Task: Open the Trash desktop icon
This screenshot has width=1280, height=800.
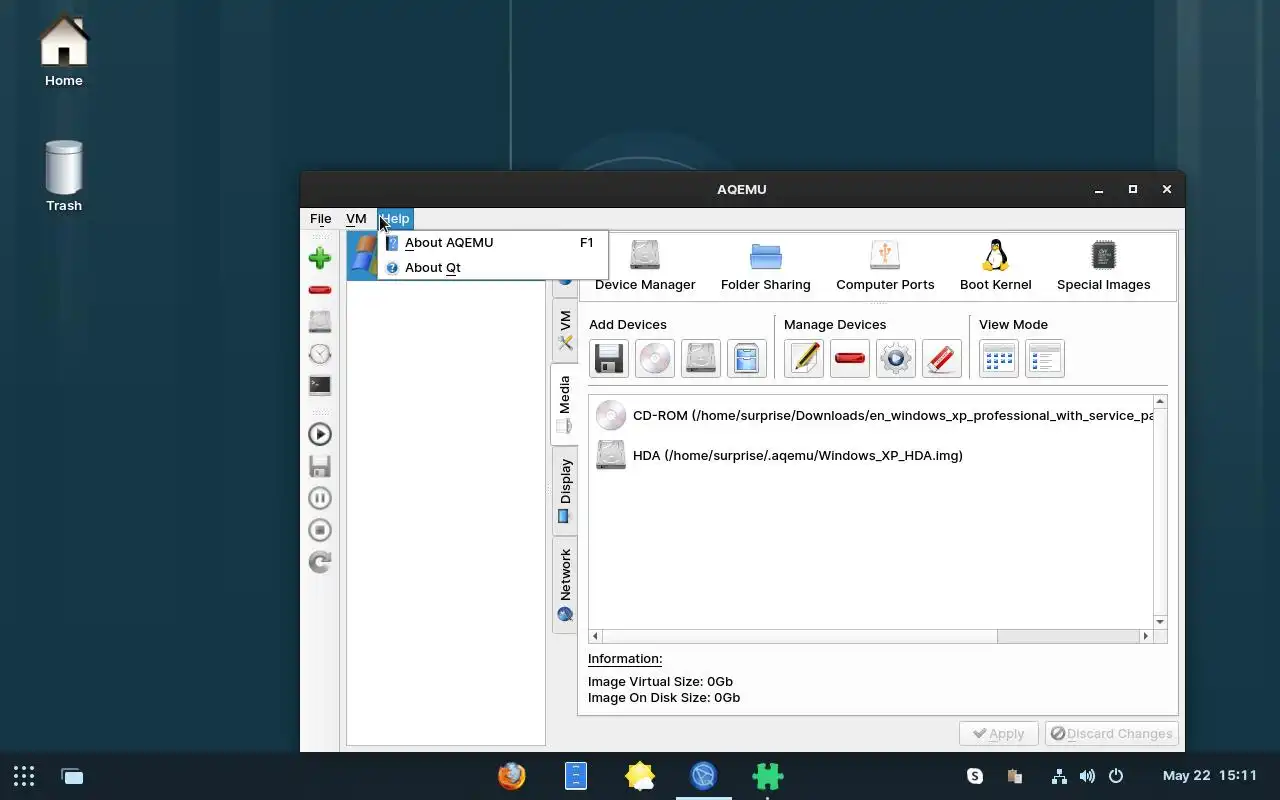Action: point(64,176)
